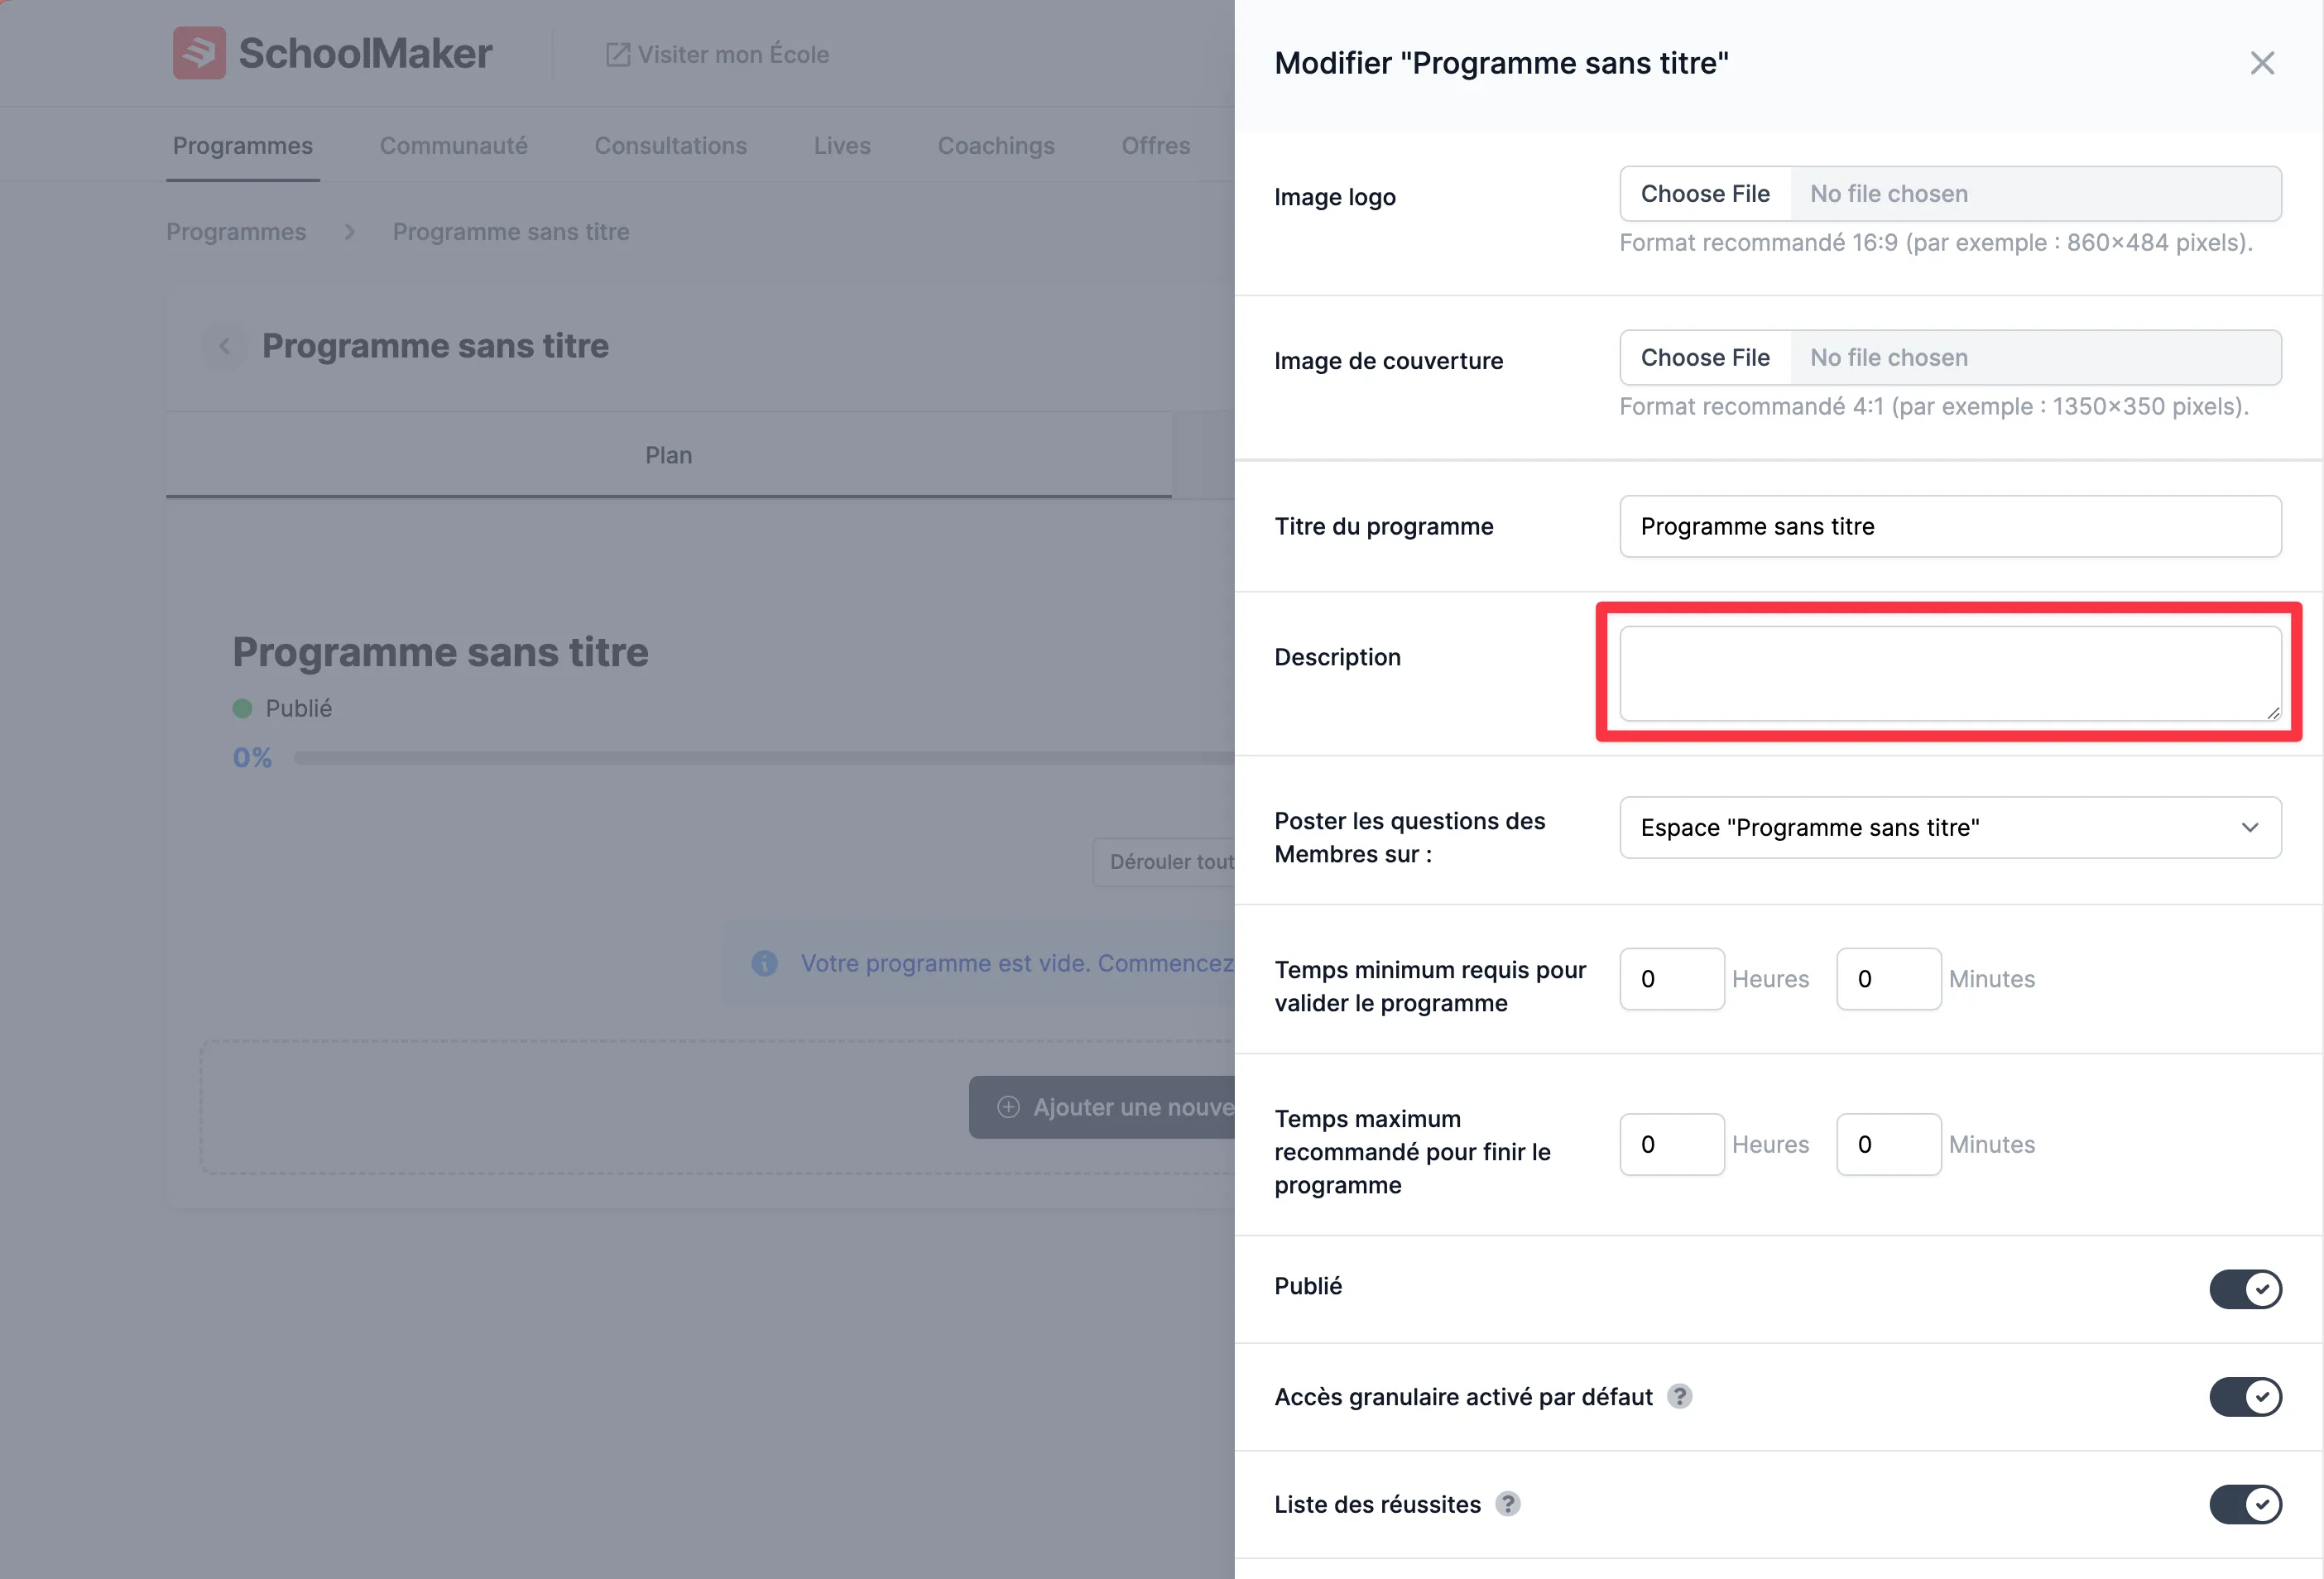Close the Modifier program panel
2324x1579 pixels.
[2261, 63]
